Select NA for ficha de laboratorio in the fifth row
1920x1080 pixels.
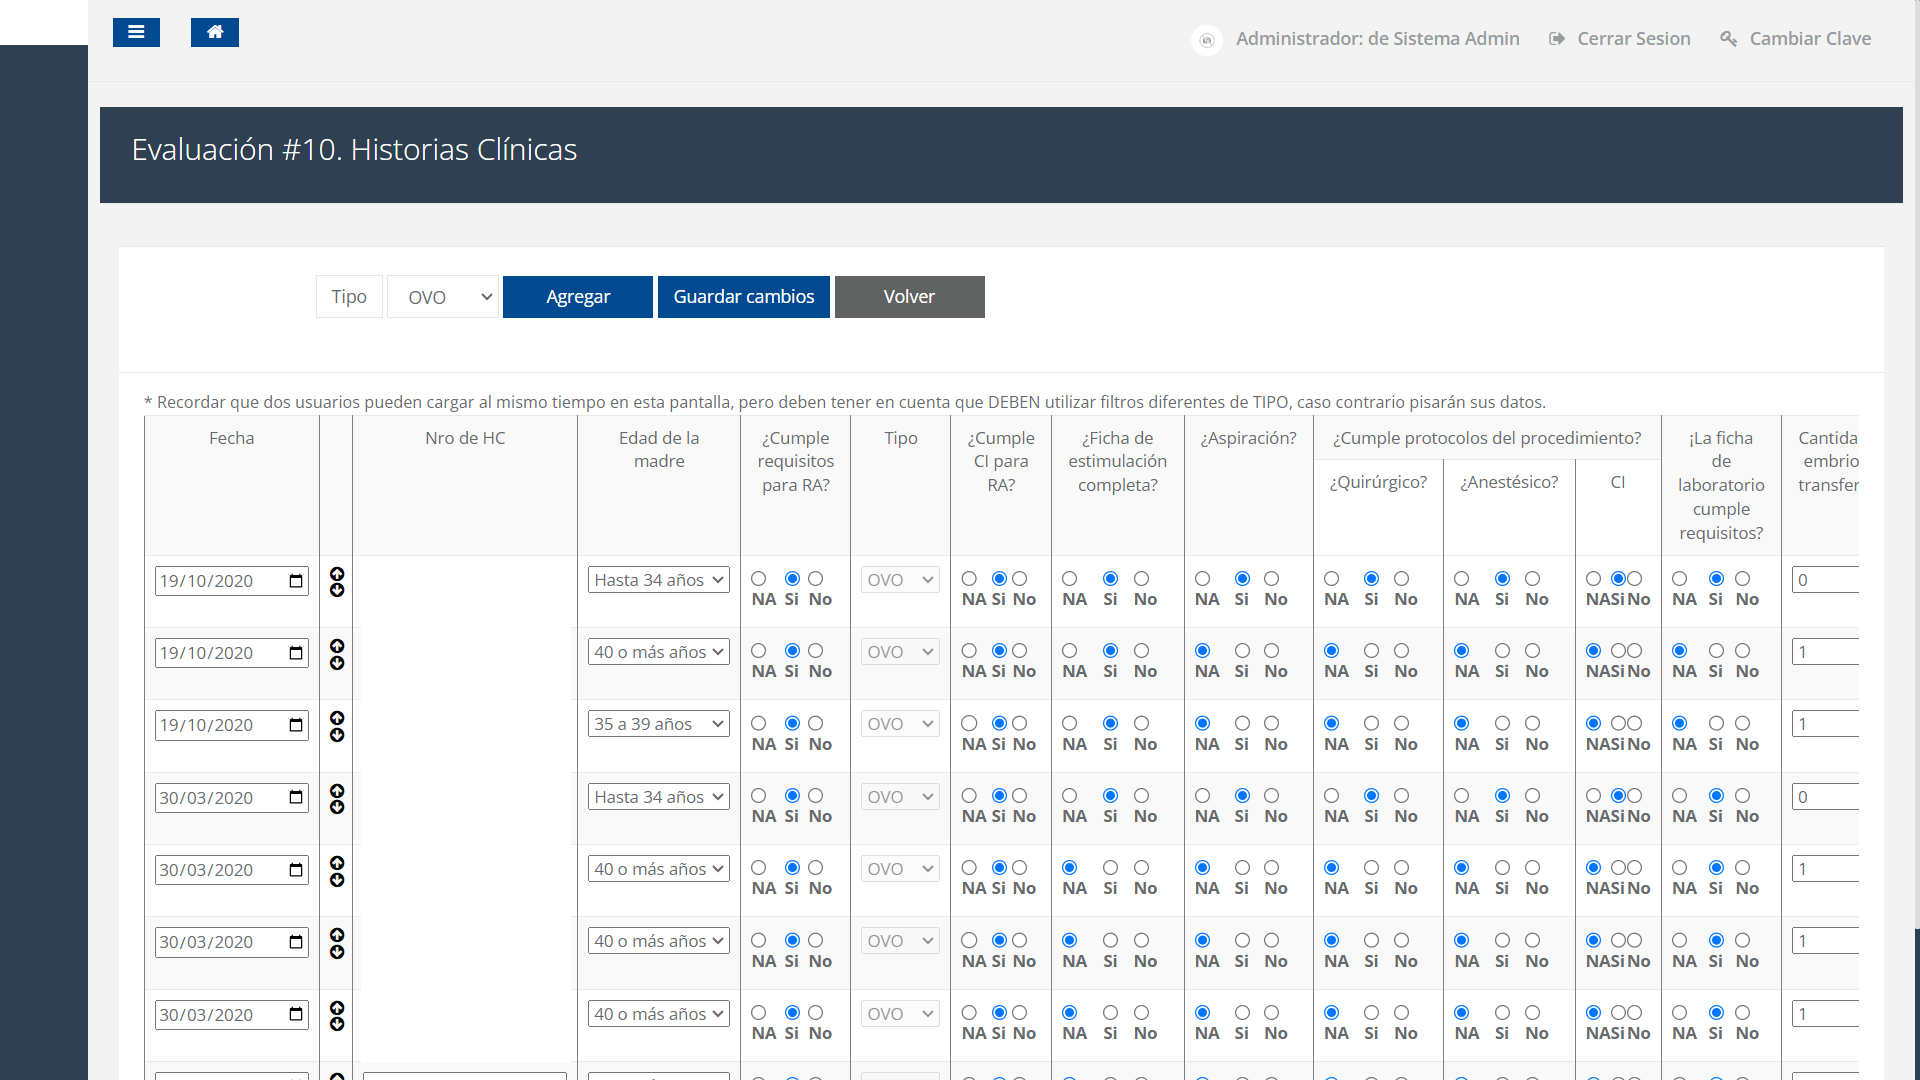coord(1680,868)
